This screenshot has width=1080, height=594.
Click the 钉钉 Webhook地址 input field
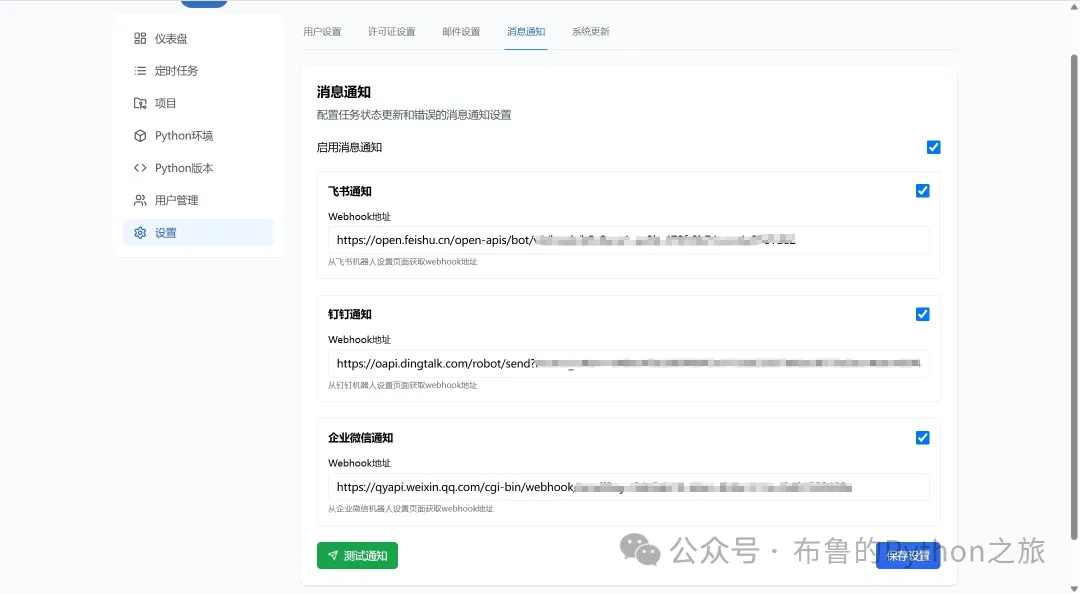[628, 363]
